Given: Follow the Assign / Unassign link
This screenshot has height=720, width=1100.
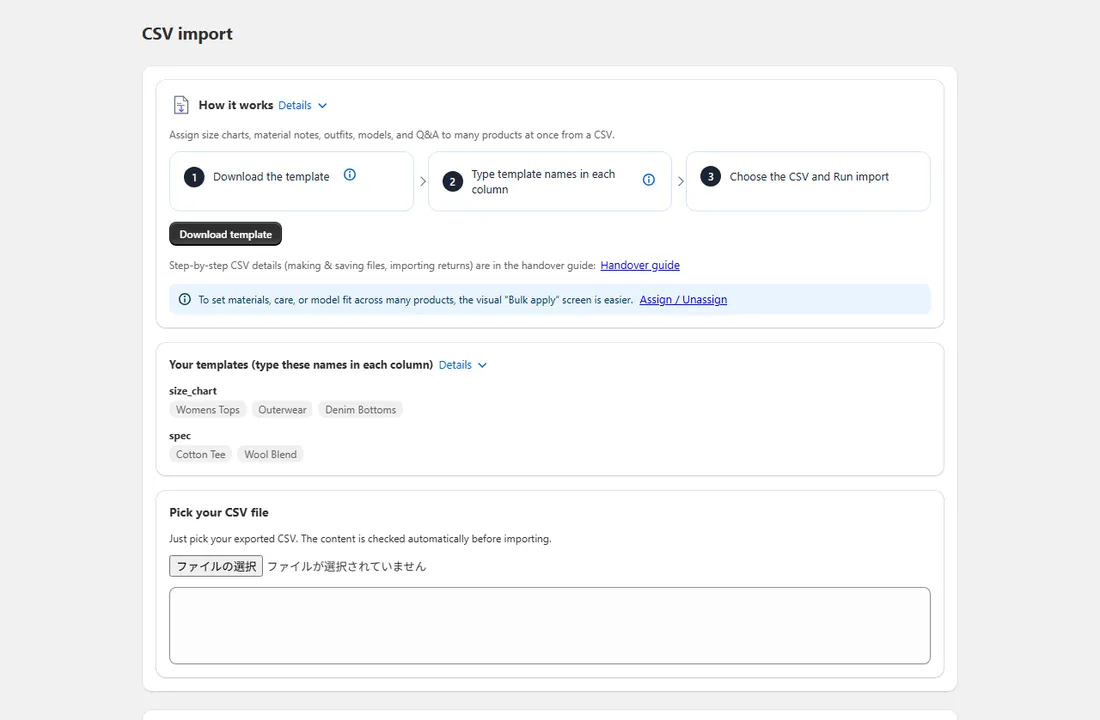Looking at the screenshot, I should [x=683, y=300].
